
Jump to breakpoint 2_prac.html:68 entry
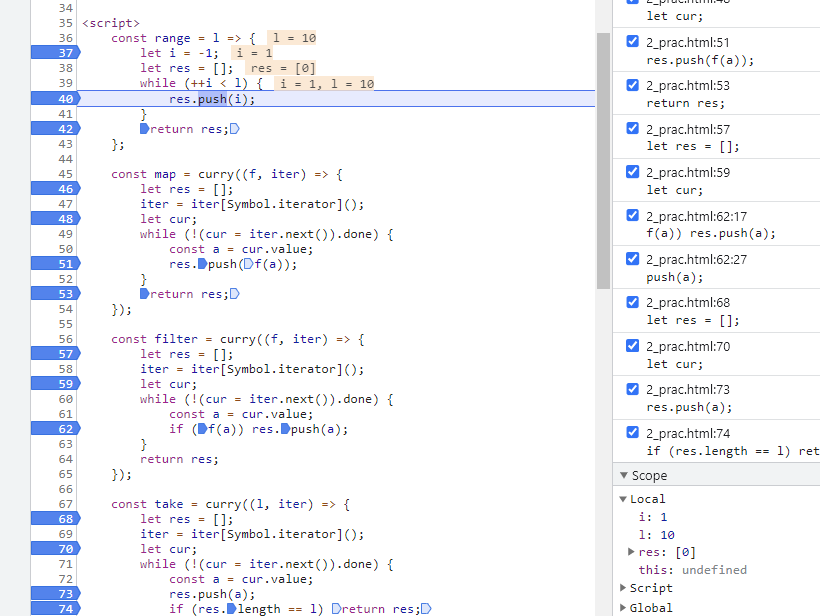point(716,311)
